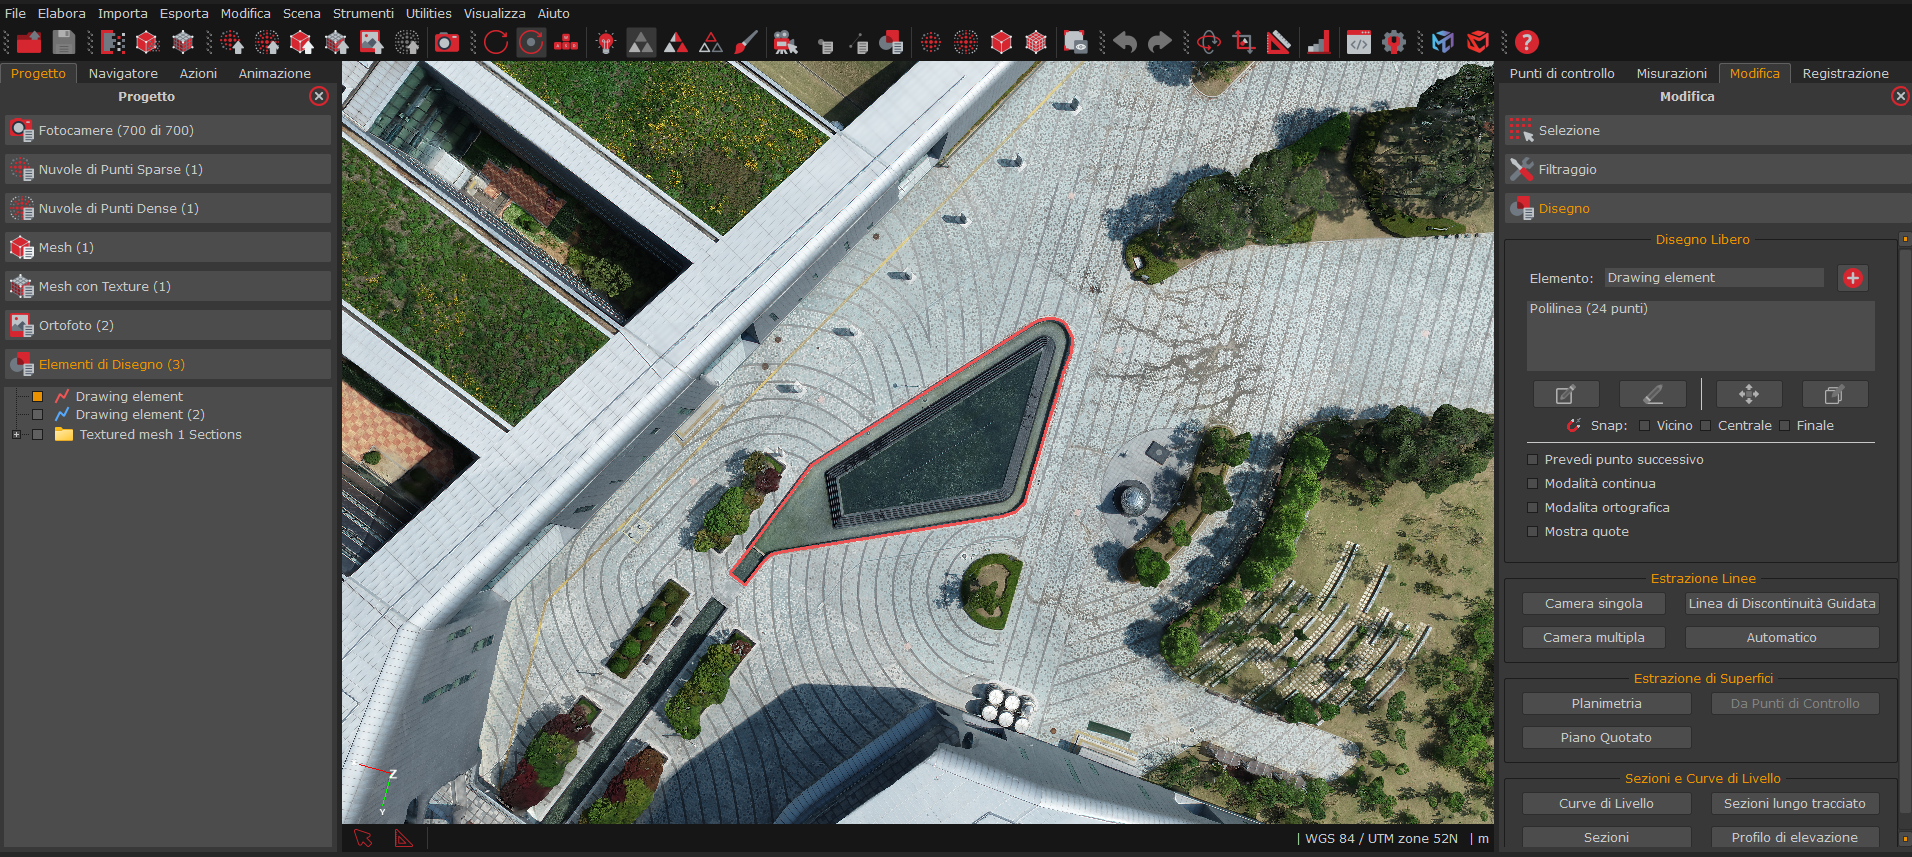Click the red triangle icon below viewport
1912x857 pixels.
404,838
